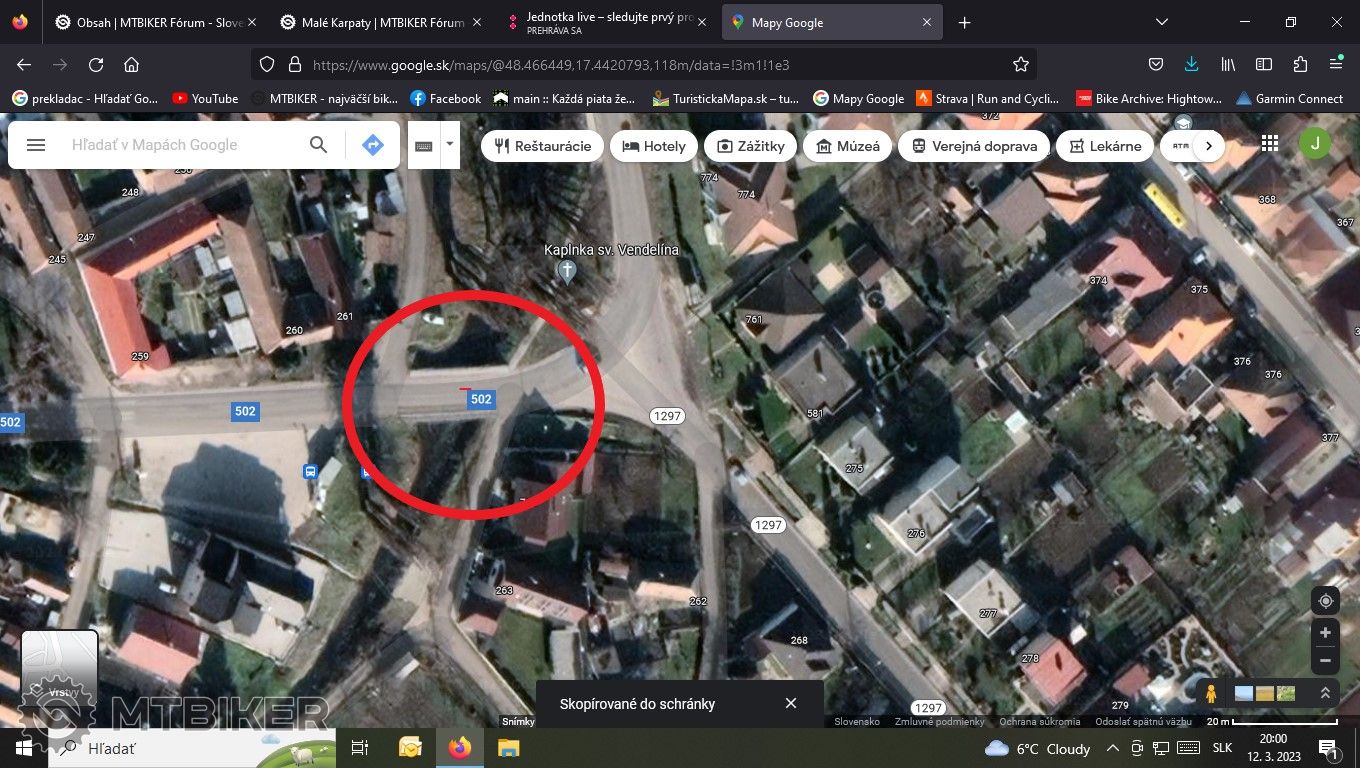Zoom out of the map
The width and height of the screenshot is (1360, 768).
pos(1325,661)
